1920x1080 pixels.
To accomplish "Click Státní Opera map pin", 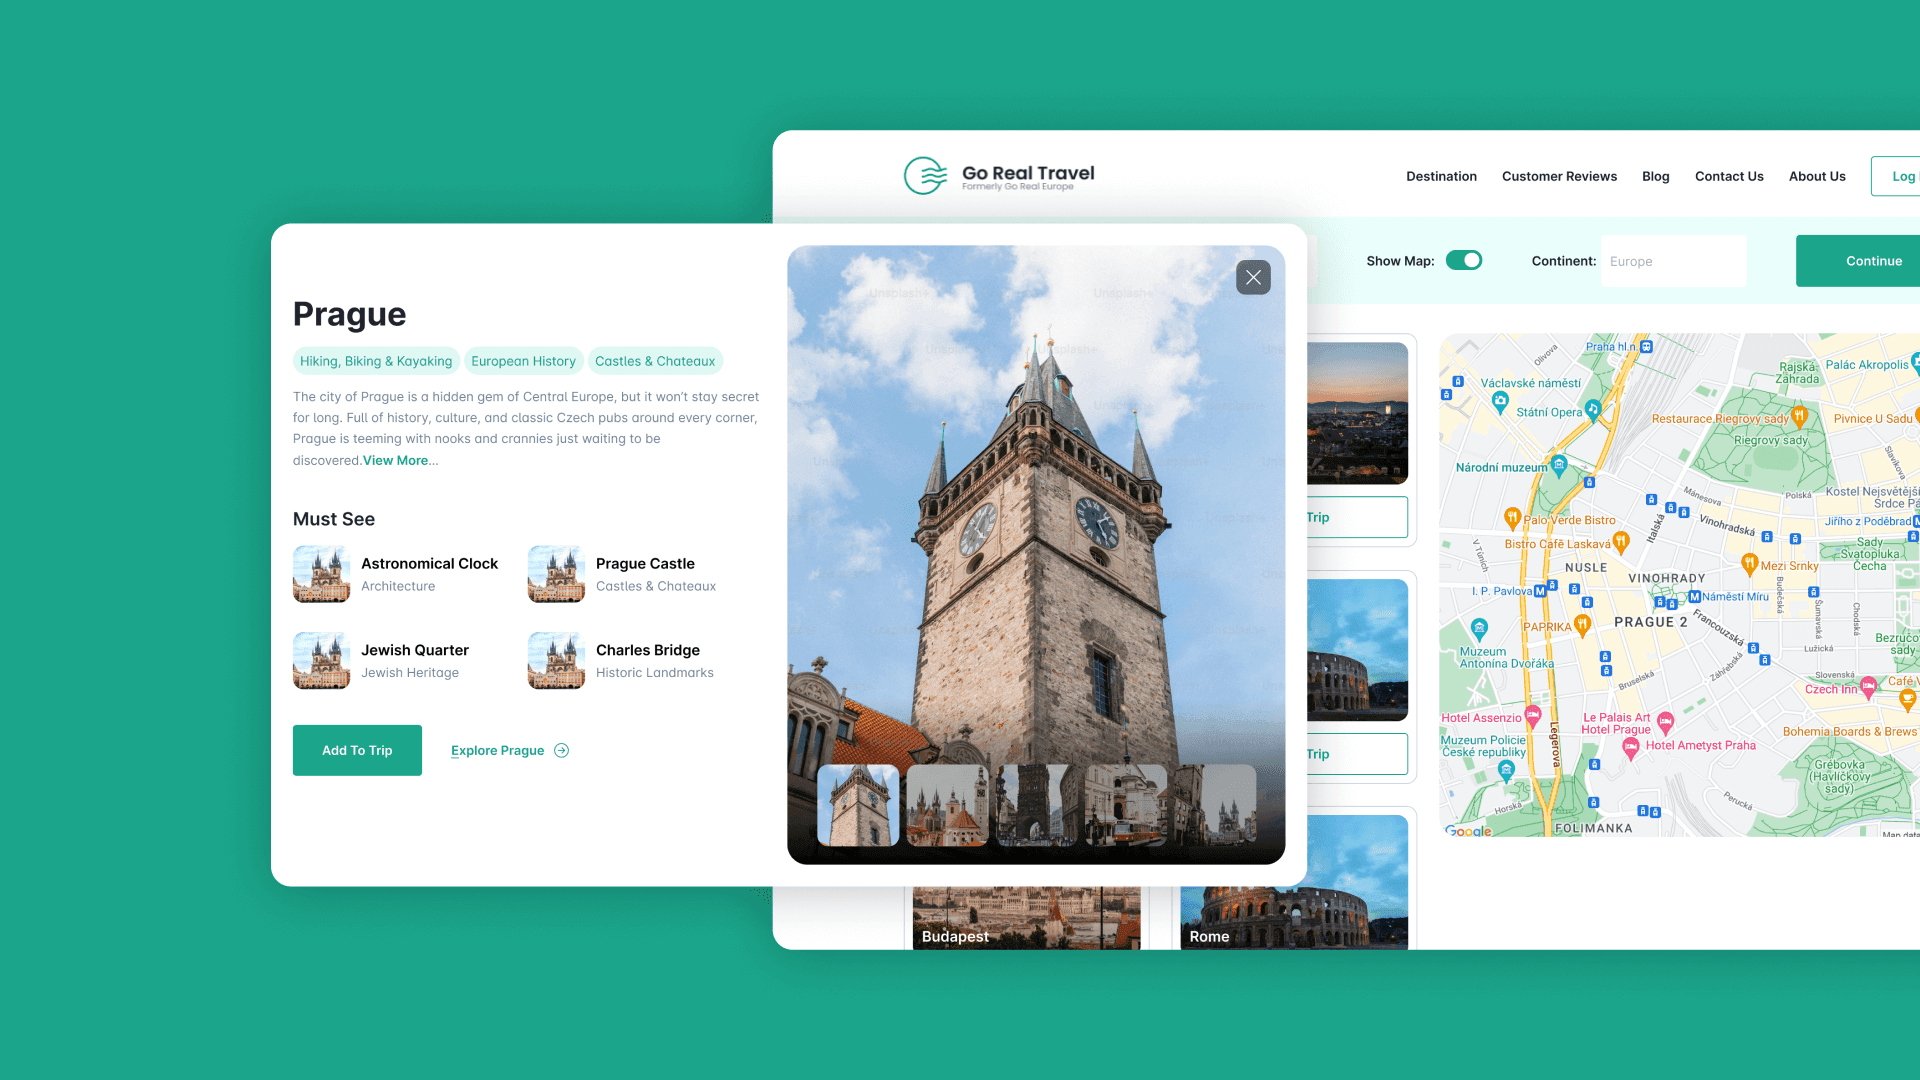I will [x=1593, y=409].
